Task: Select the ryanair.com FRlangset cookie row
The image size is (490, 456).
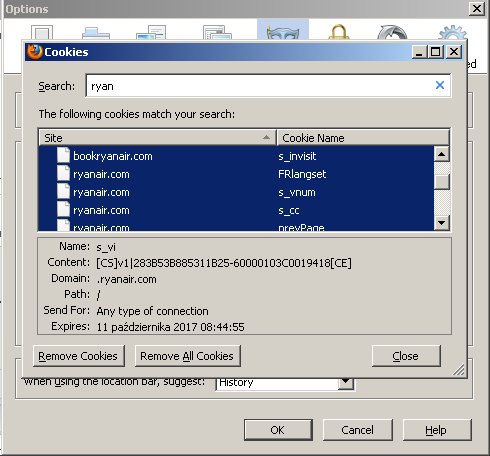Action: pos(236,174)
